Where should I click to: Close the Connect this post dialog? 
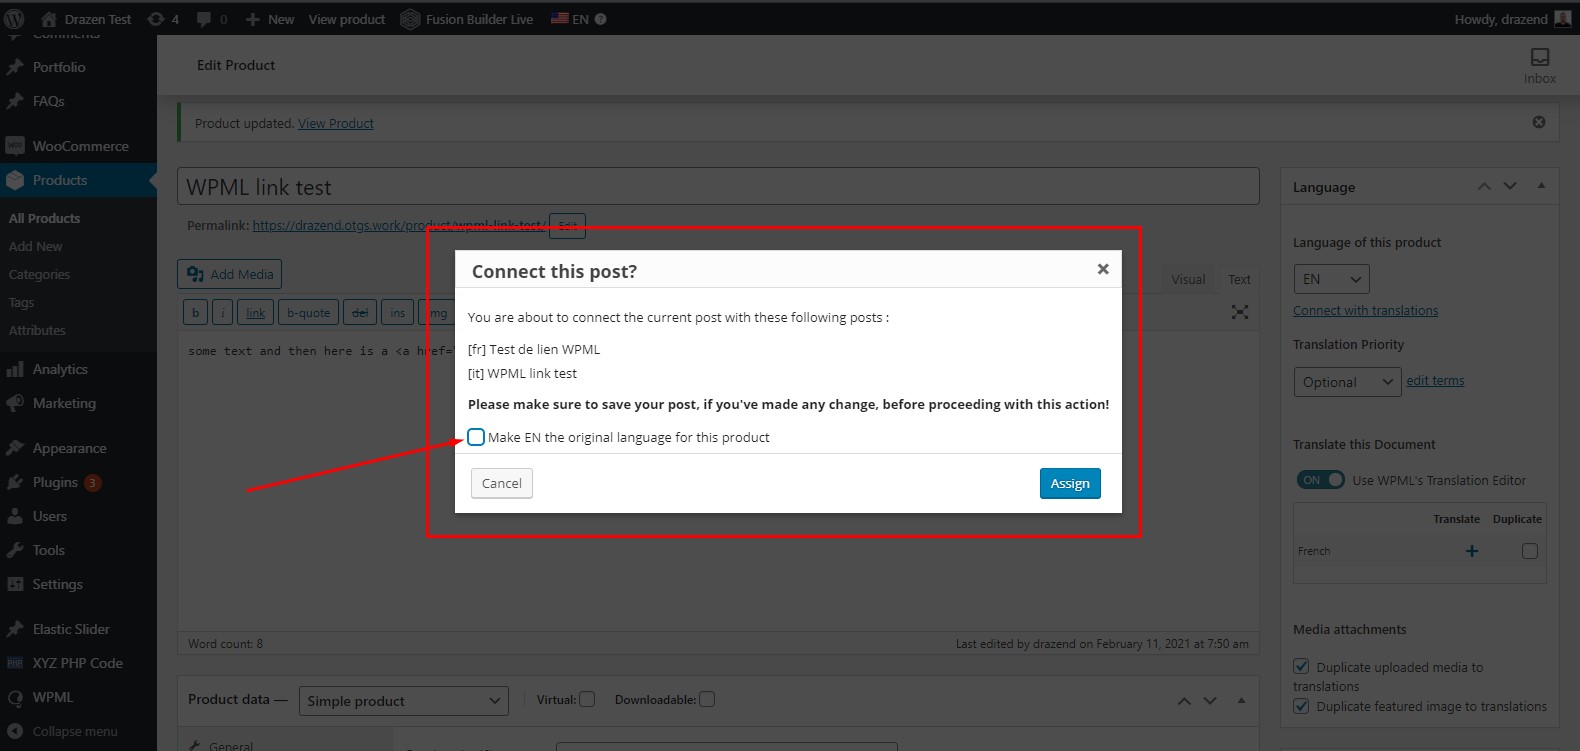[x=1103, y=269]
